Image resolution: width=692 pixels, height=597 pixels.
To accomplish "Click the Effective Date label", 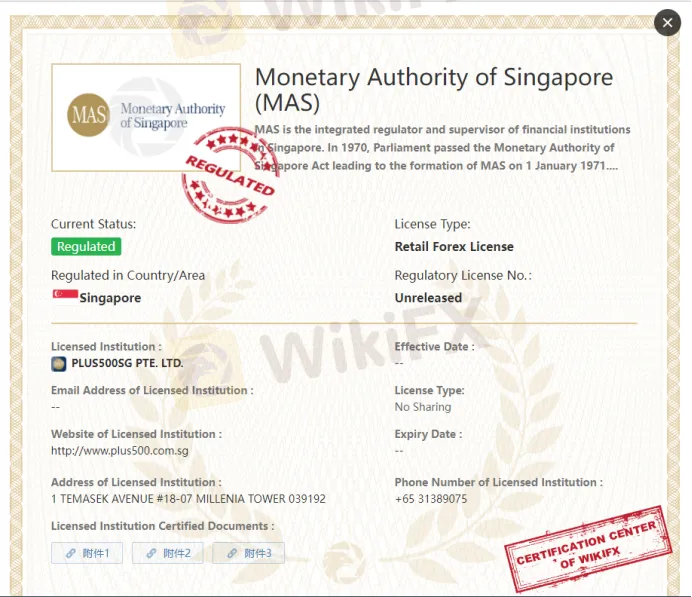I will pyautogui.click(x=434, y=347).
